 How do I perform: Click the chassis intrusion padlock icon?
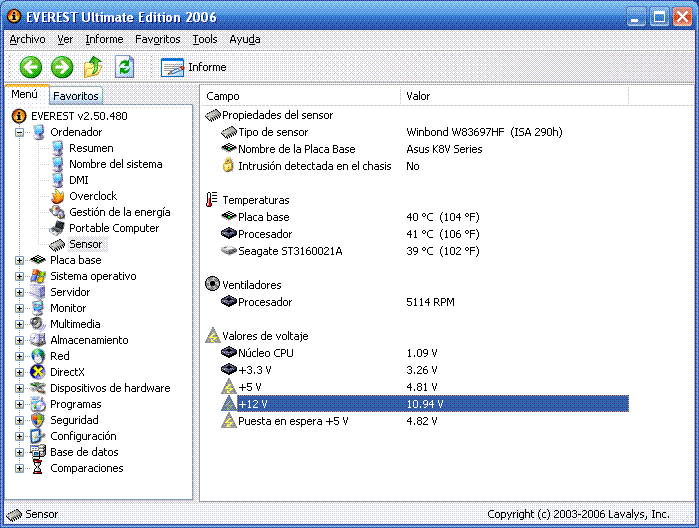(x=228, y=165)
